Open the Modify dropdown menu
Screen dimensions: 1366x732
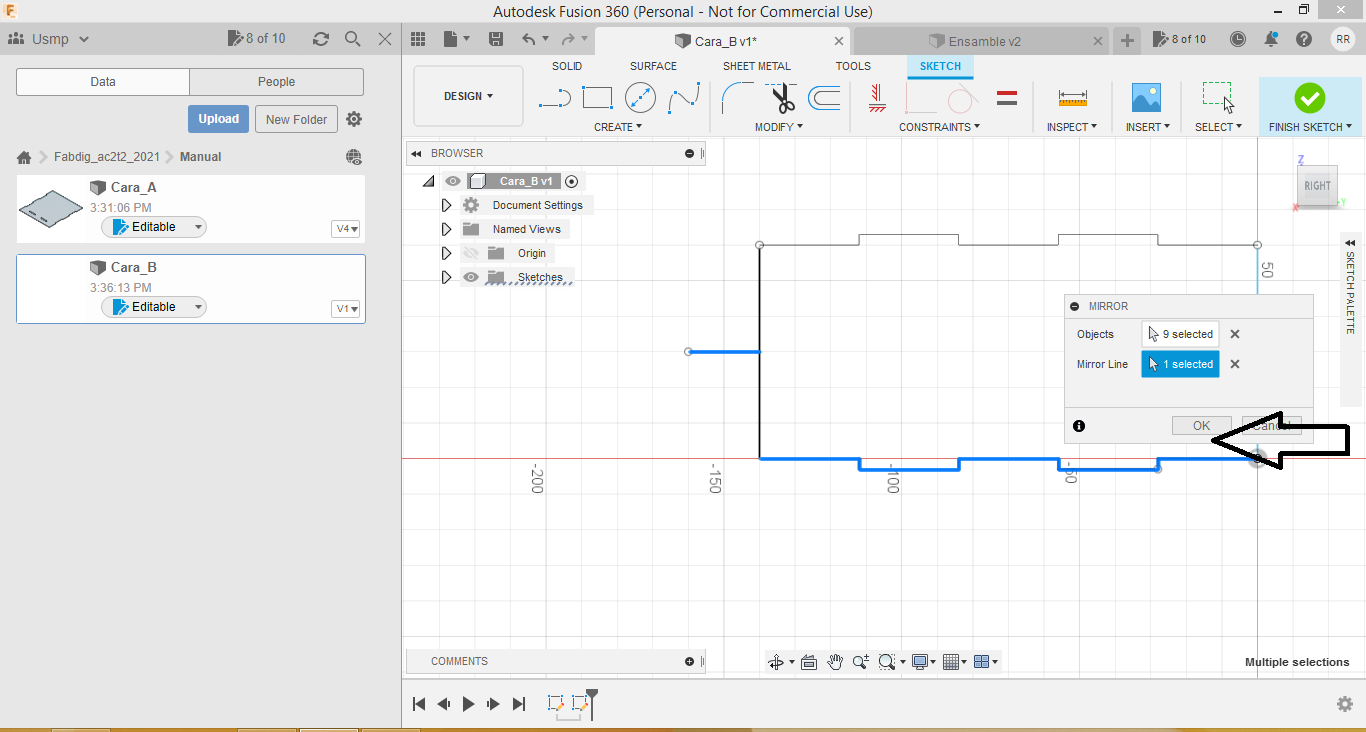click(779, 127)
